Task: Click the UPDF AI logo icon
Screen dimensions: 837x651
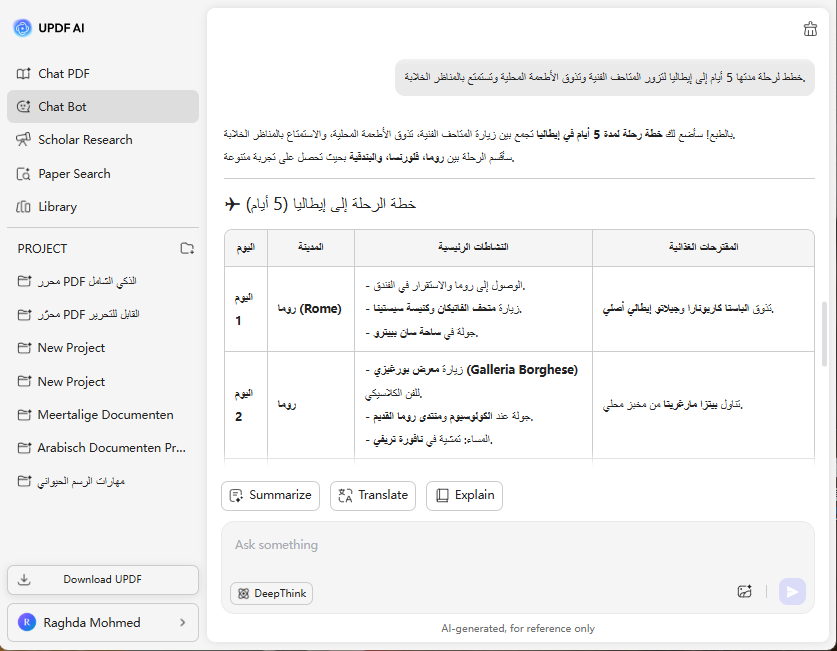Action: pos(22,28)
